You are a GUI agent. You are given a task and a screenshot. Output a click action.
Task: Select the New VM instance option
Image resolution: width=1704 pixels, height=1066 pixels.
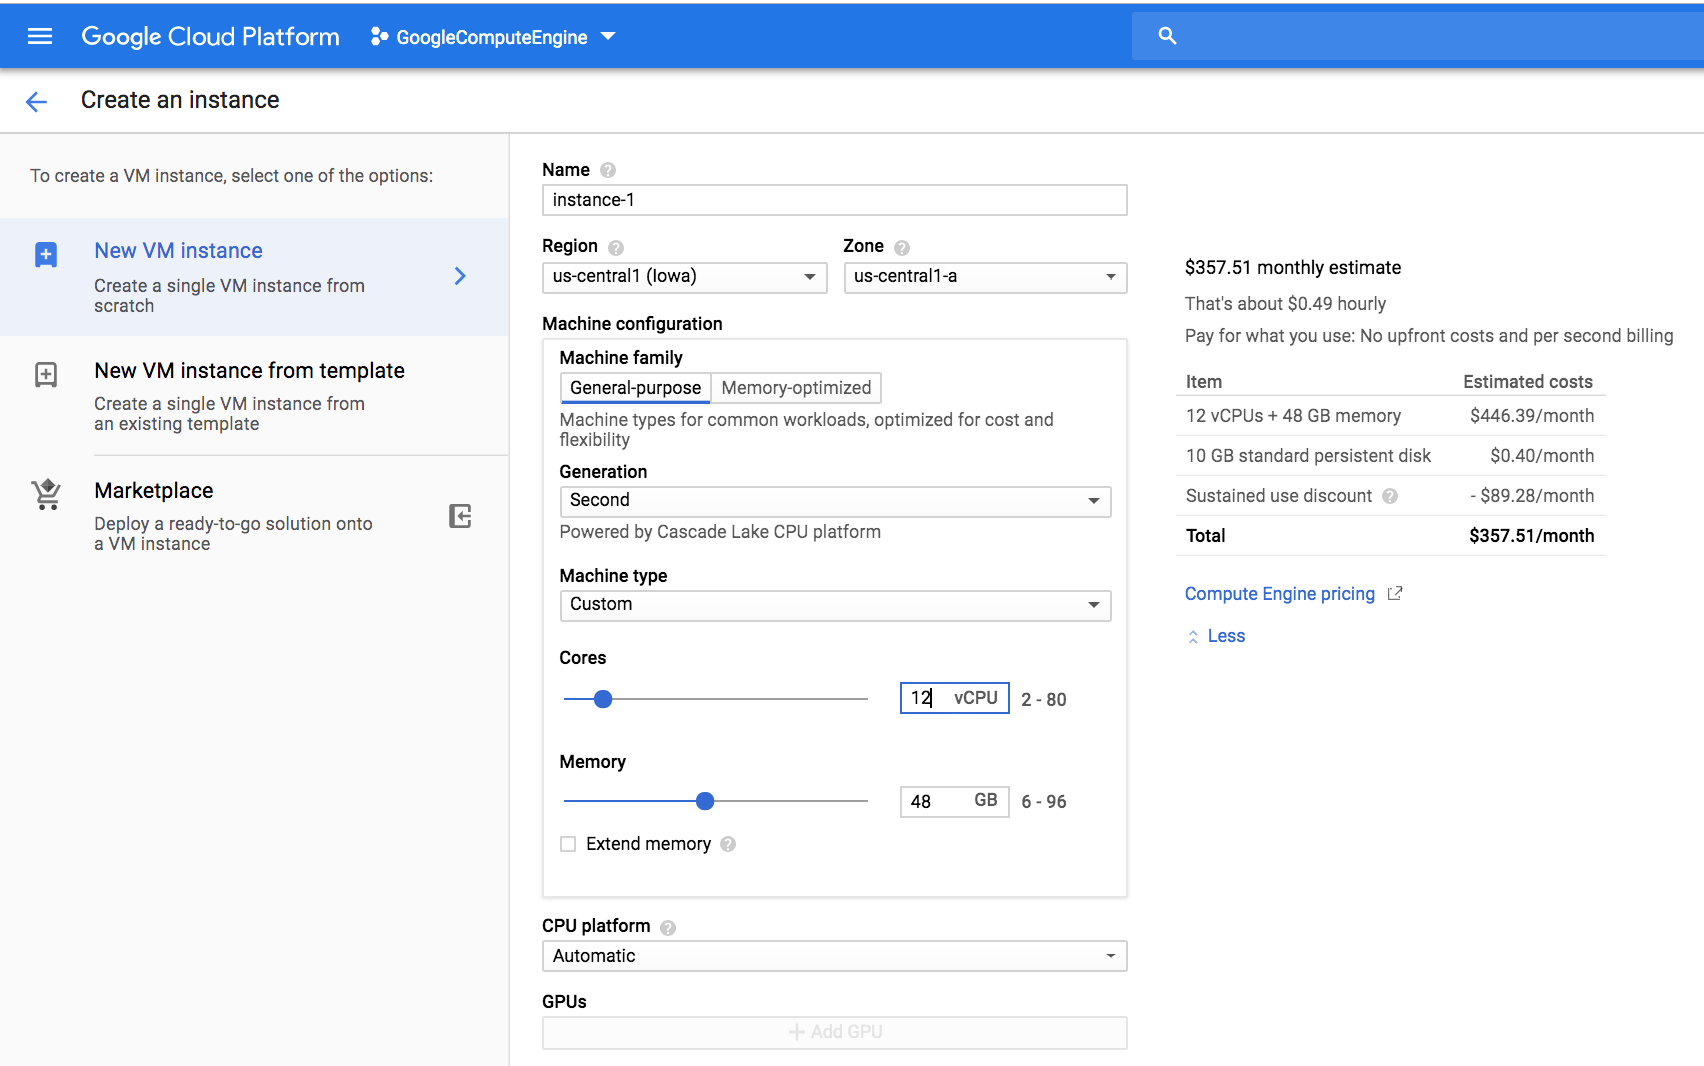(254, 276)
